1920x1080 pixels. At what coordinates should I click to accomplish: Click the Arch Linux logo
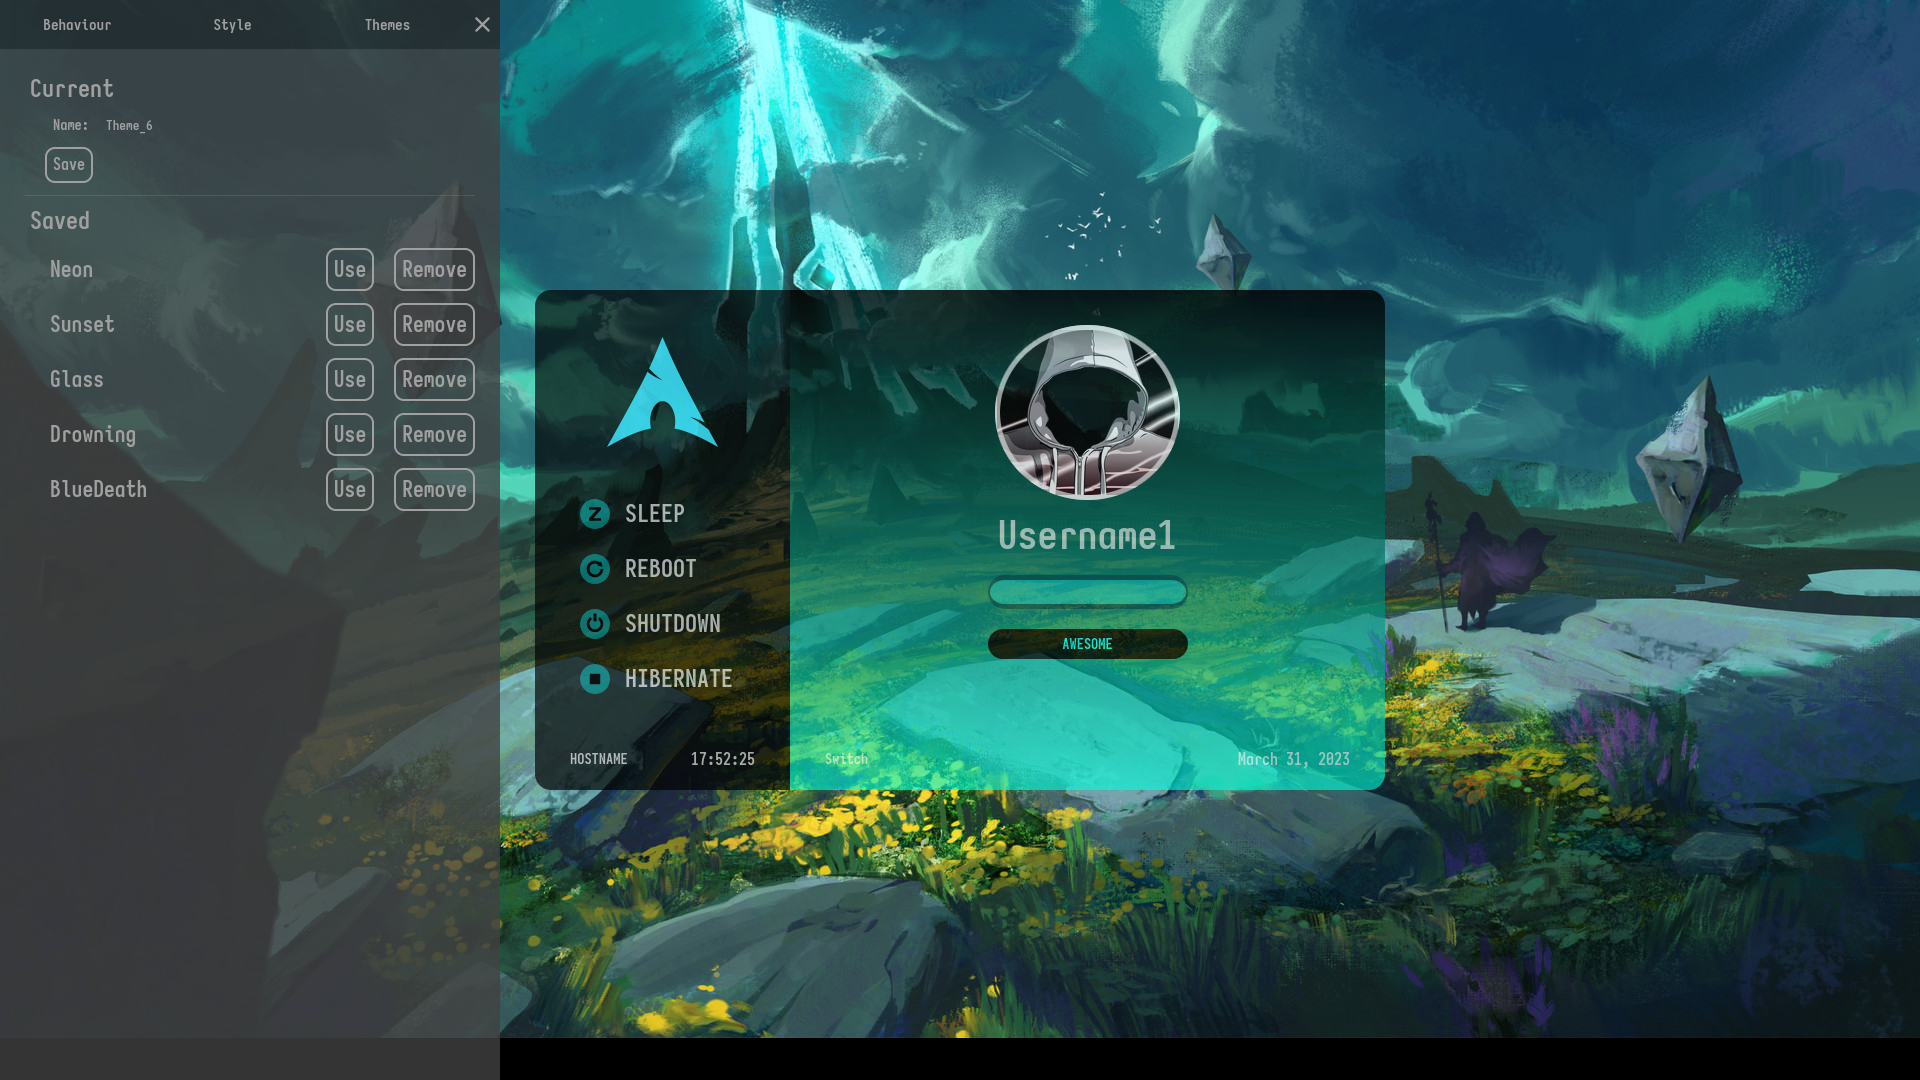(662, 393)
